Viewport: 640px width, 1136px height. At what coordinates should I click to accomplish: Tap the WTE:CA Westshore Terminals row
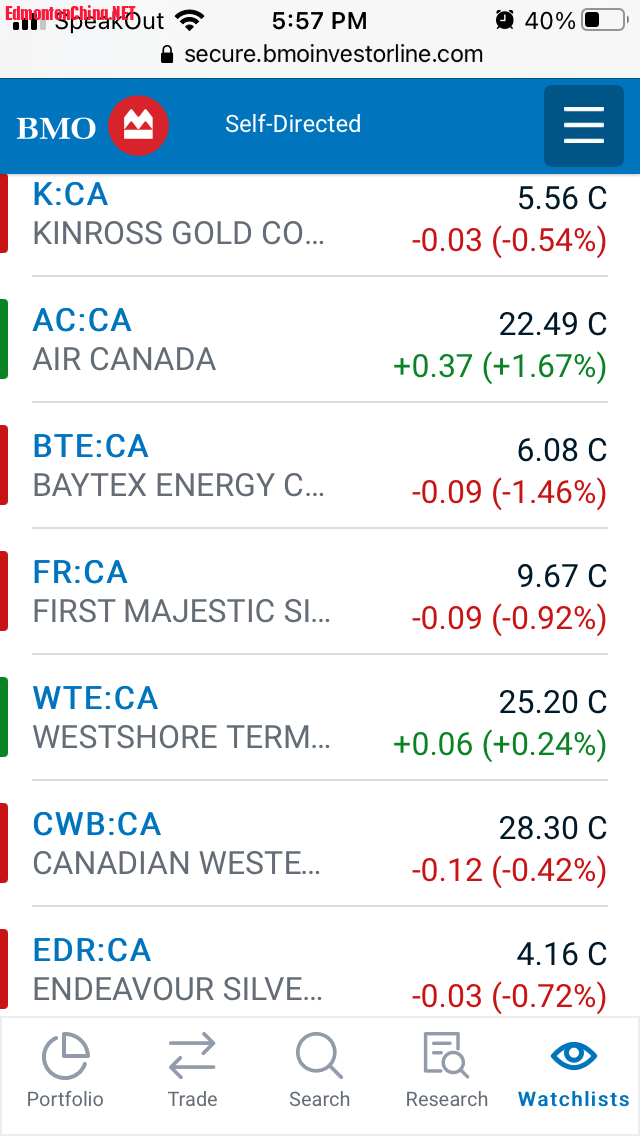320,717
